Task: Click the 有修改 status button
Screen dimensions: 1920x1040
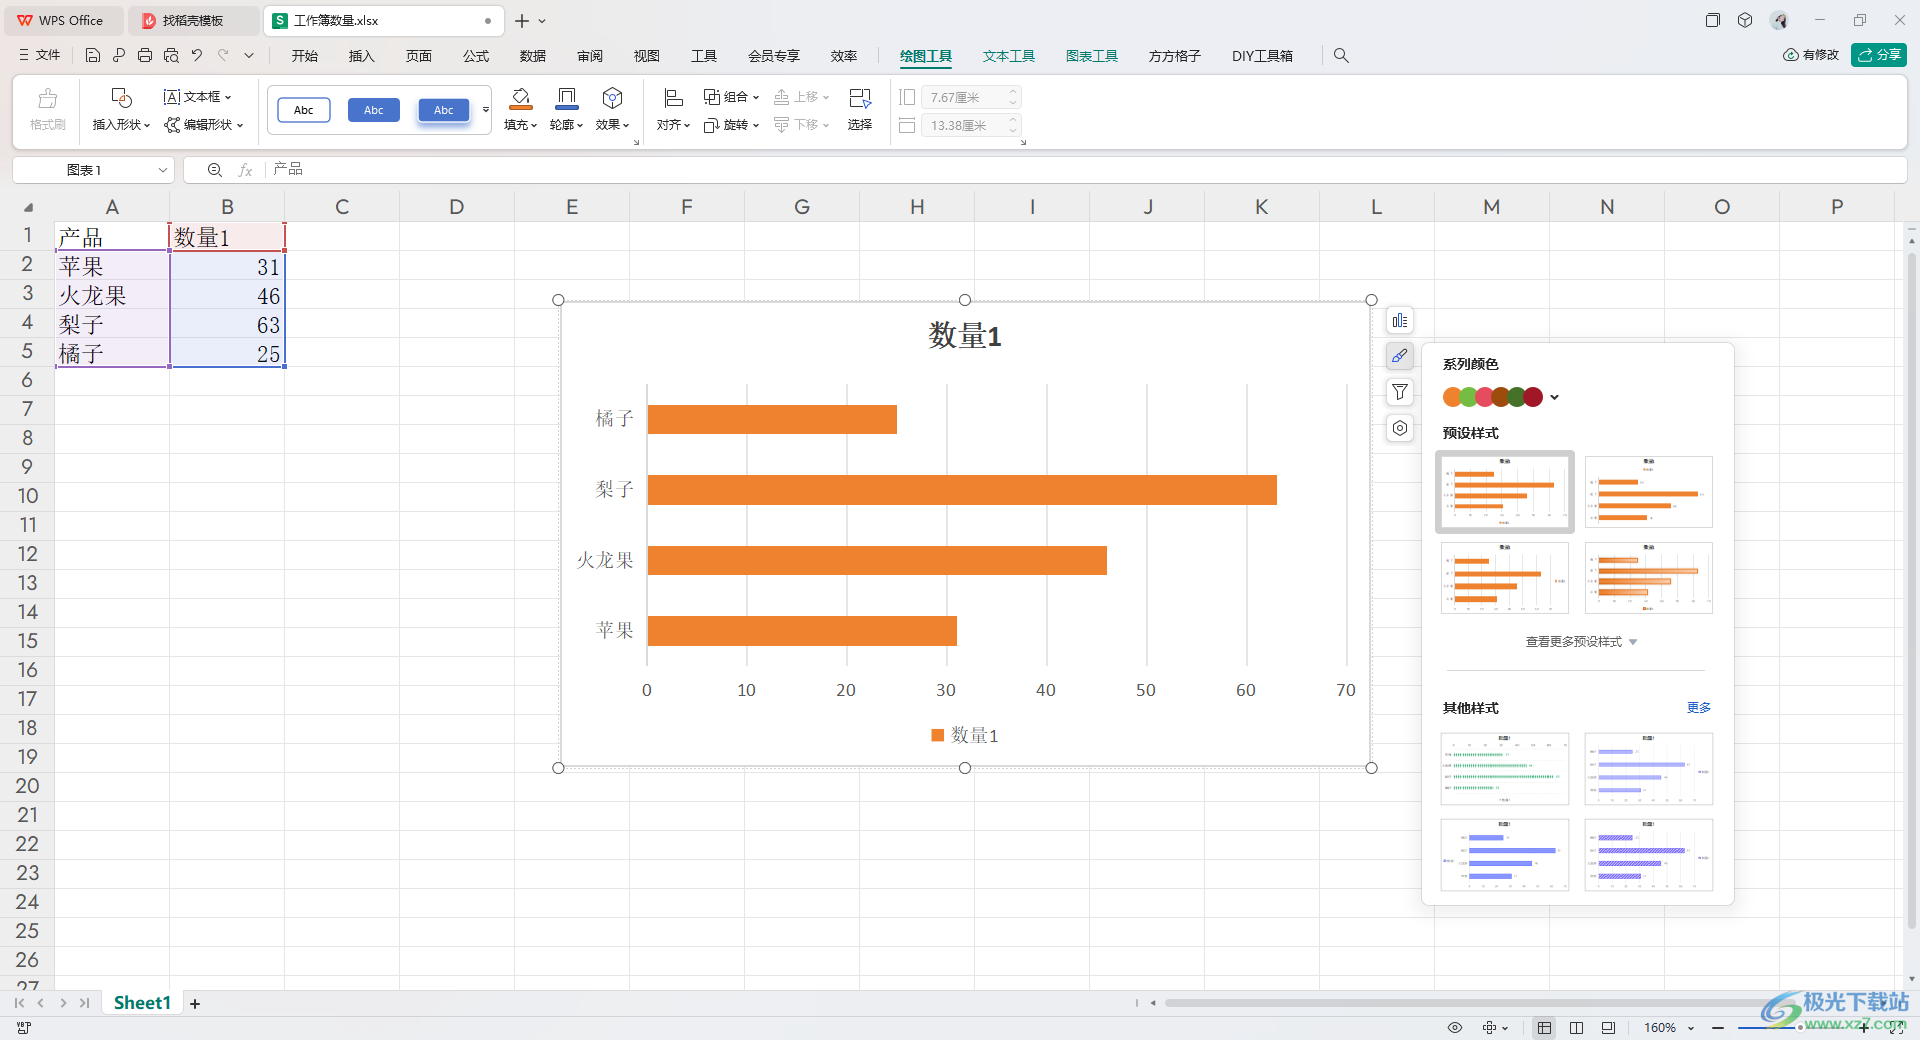Action: tap(1811, 55)
